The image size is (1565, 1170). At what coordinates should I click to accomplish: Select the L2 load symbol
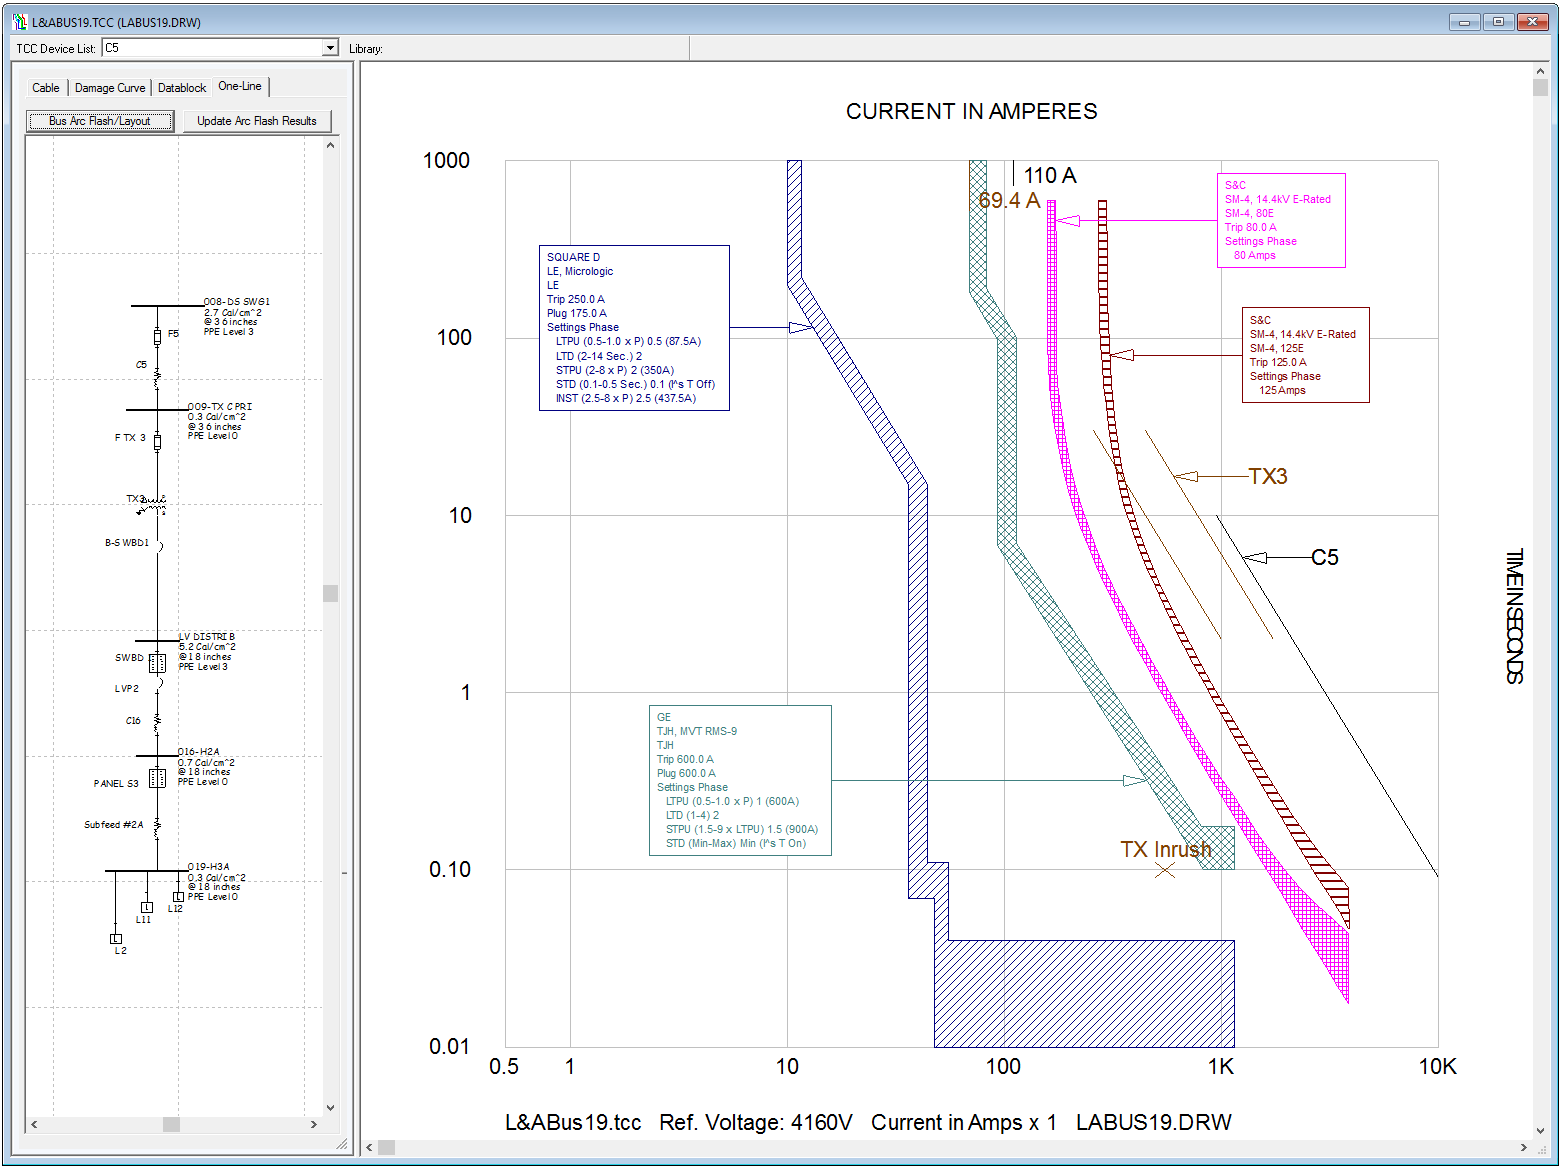point(116,939)
